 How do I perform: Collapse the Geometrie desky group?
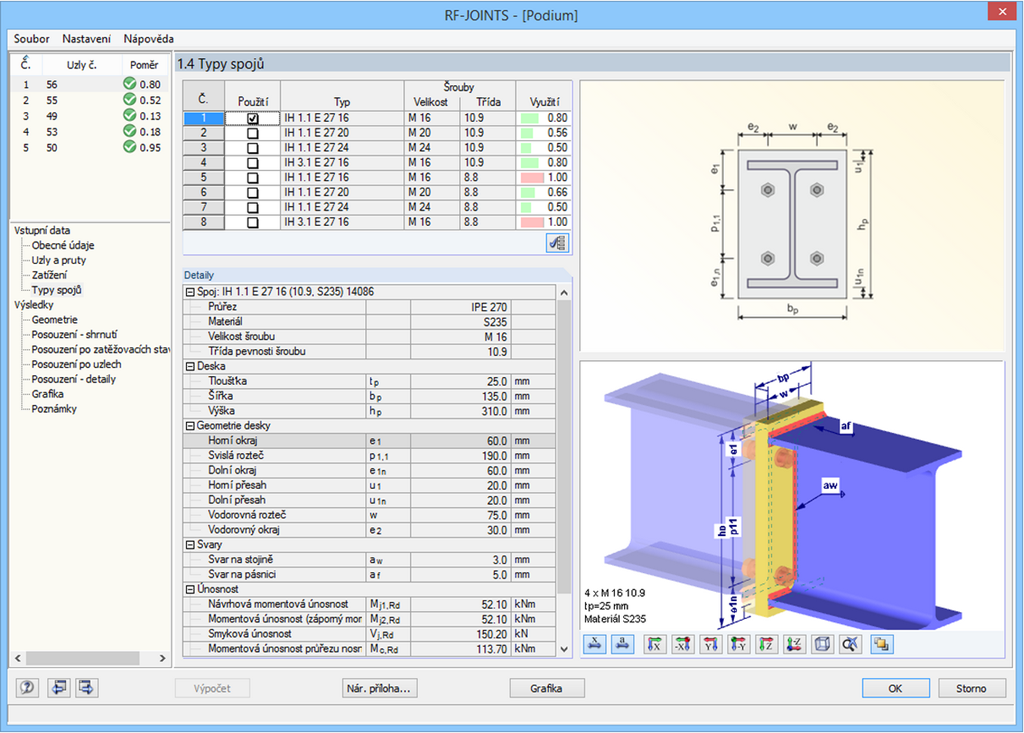(x=190, y=426)
